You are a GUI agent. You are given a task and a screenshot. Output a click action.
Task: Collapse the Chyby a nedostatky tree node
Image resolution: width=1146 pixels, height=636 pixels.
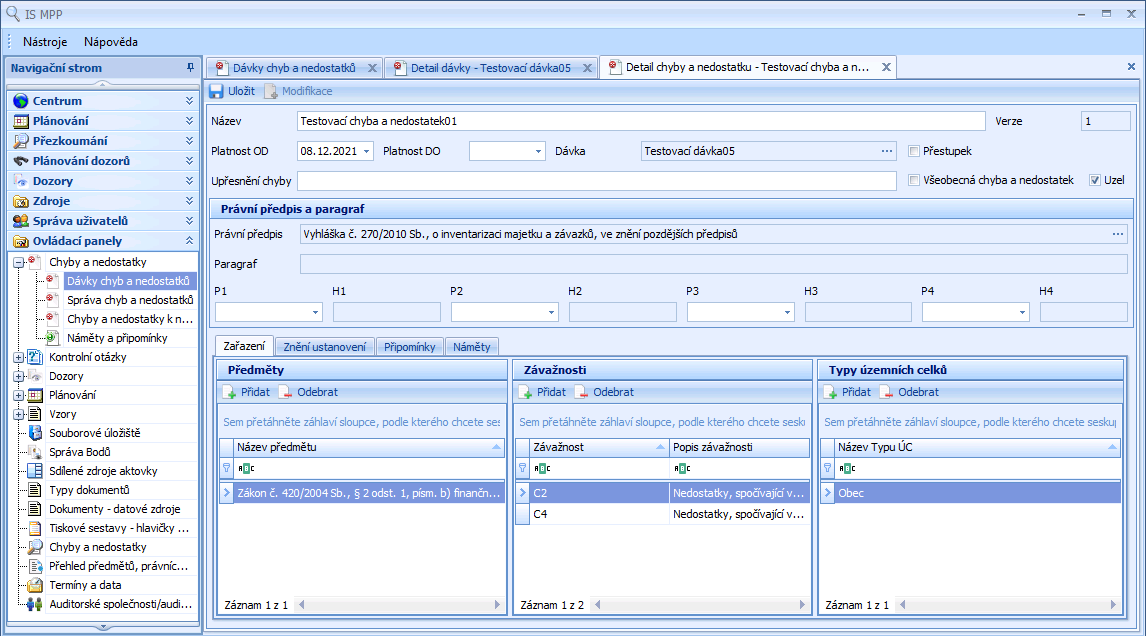pos(18,262)
